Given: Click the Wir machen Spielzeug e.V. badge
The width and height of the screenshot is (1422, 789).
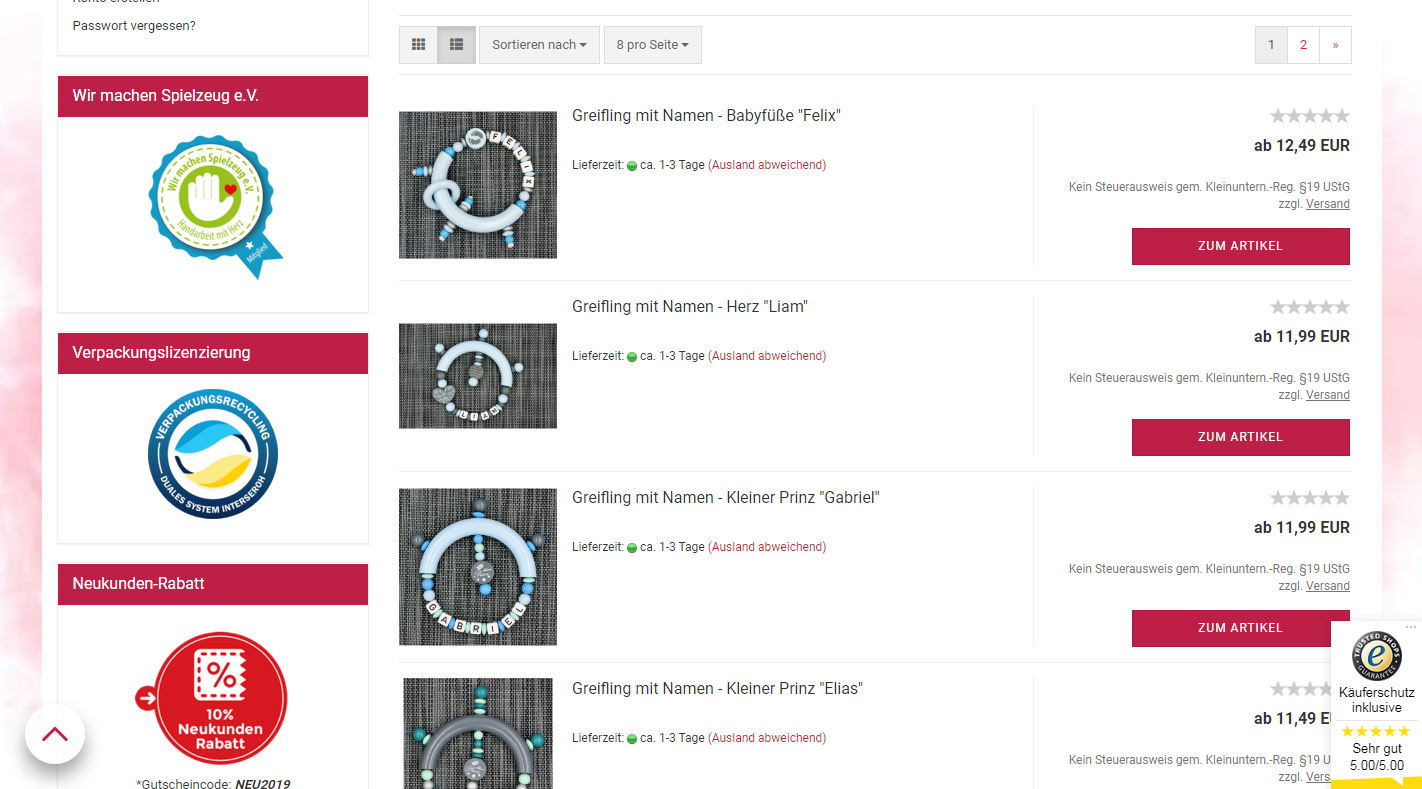Looking at the screenshot, I should pyautogui.click(x=214, y=207).
